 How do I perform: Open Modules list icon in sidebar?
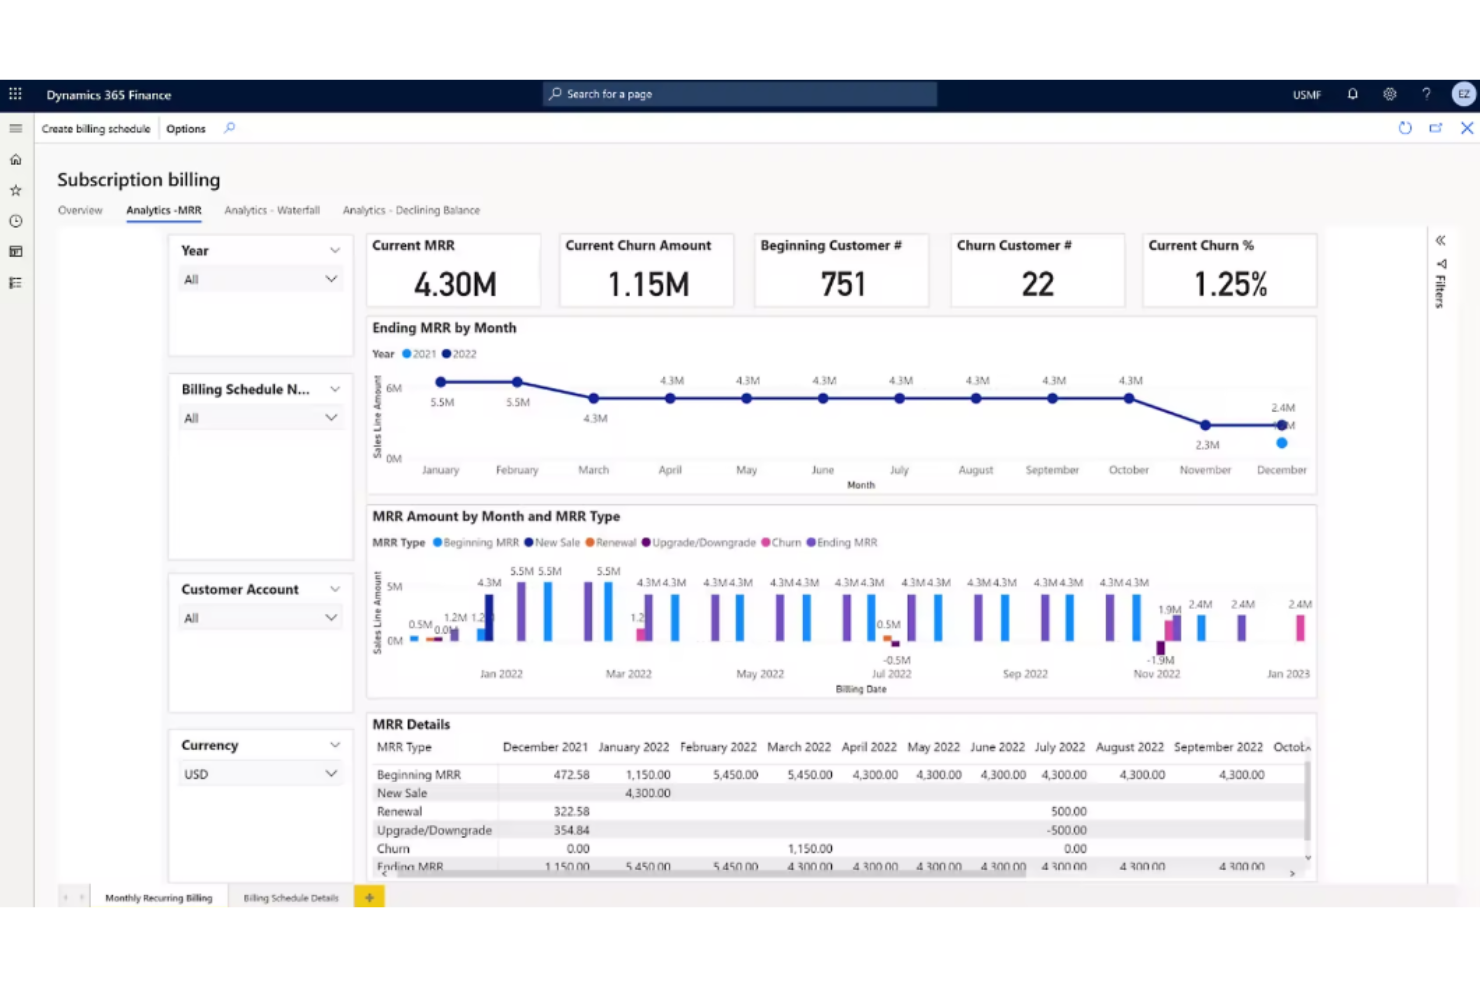point(15,282)
